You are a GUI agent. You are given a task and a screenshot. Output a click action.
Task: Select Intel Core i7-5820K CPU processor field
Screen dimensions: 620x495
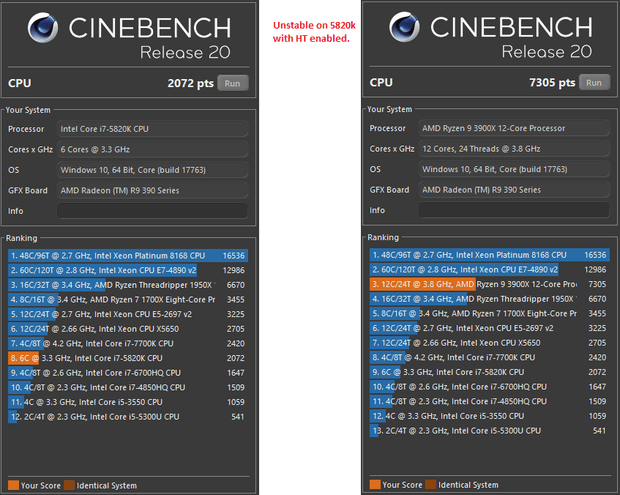[153, 129]
